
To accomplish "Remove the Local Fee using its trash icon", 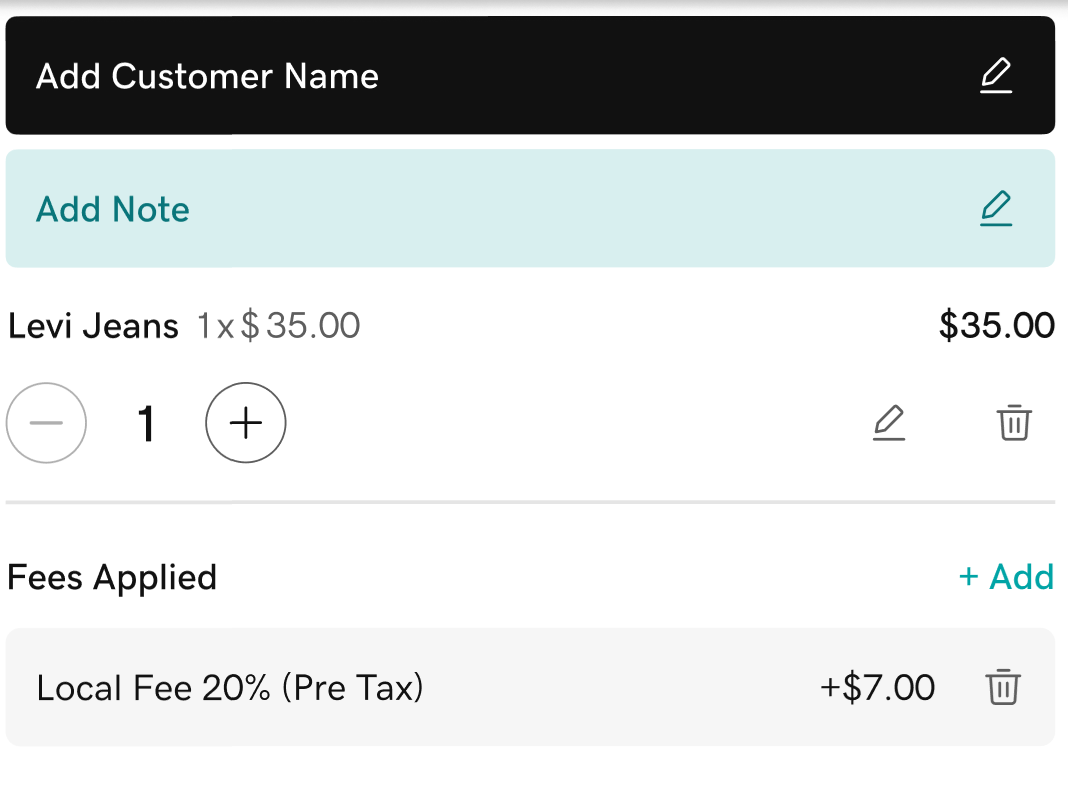I will [x=1003, y=688].
